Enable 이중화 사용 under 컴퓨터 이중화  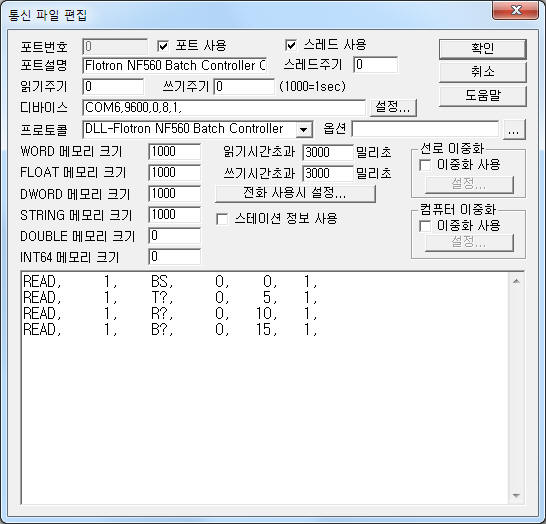pyautogui.click(x=425, y=226)
